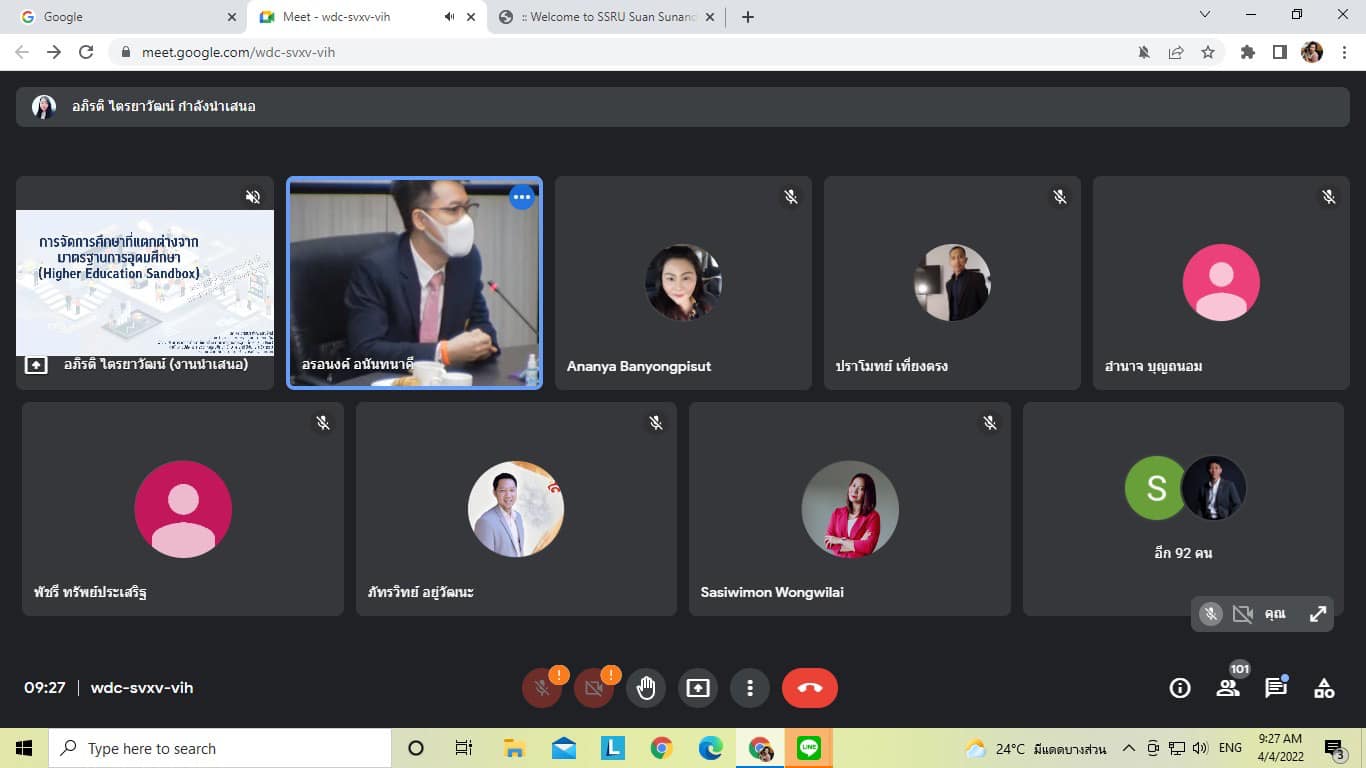Open the participants people panel
This screenshot has height=768, width=1366.
[x=1227, y=688]
